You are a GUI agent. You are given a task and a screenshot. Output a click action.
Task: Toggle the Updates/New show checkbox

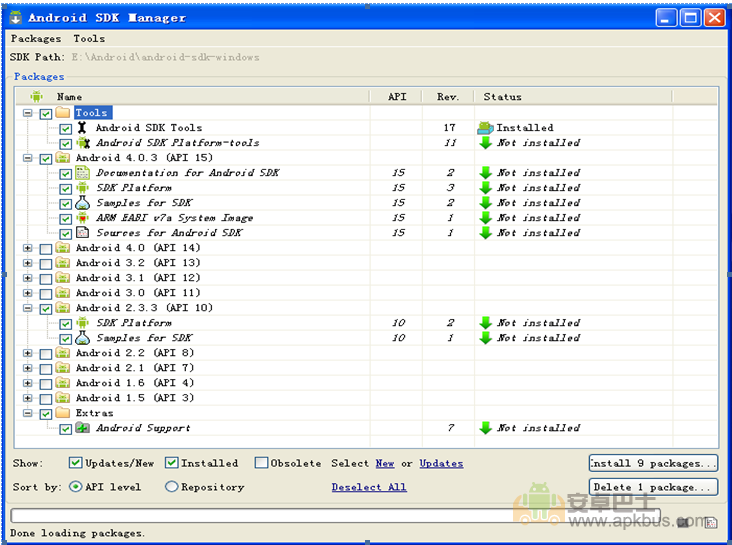pos(76,463)
